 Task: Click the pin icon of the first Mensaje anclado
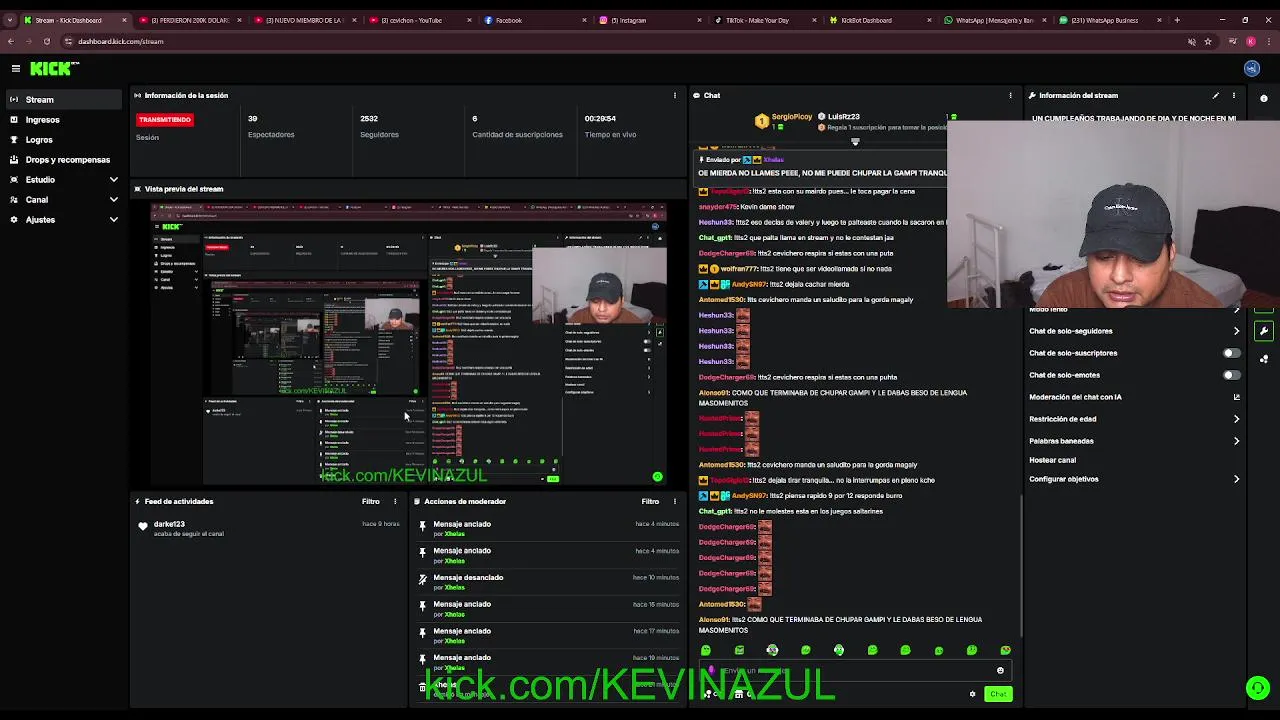pyautogui.click(x=423, y=525)
